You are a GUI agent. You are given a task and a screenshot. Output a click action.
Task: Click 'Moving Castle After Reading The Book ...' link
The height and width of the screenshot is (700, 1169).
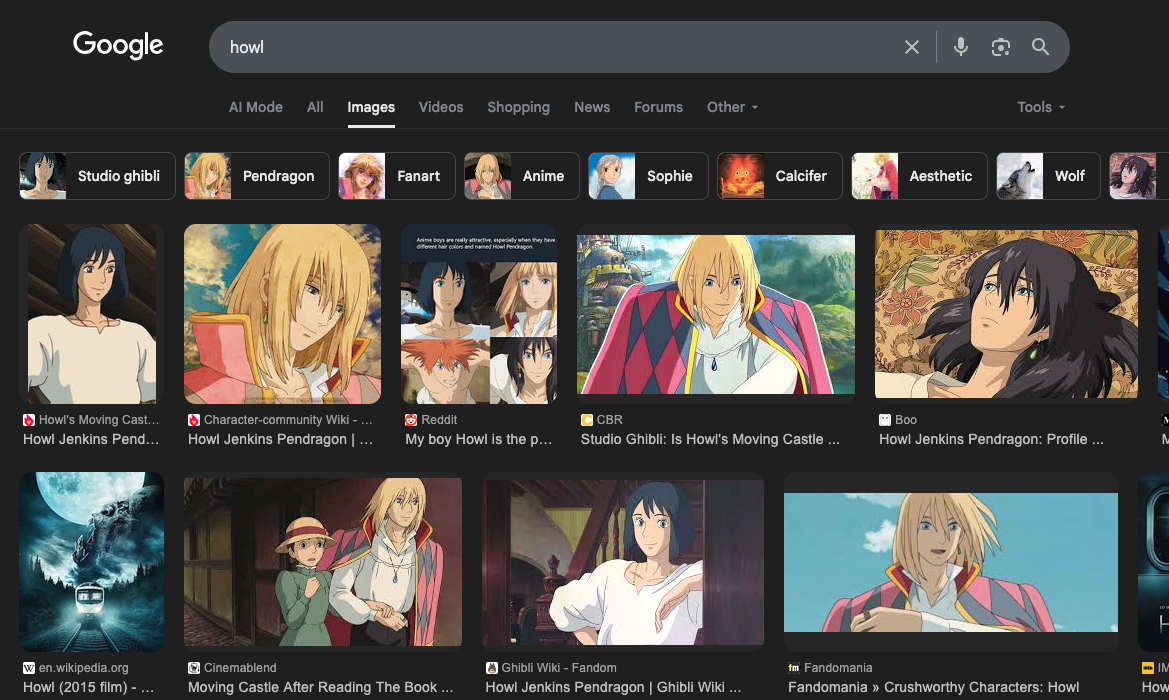tap(321, 687)
